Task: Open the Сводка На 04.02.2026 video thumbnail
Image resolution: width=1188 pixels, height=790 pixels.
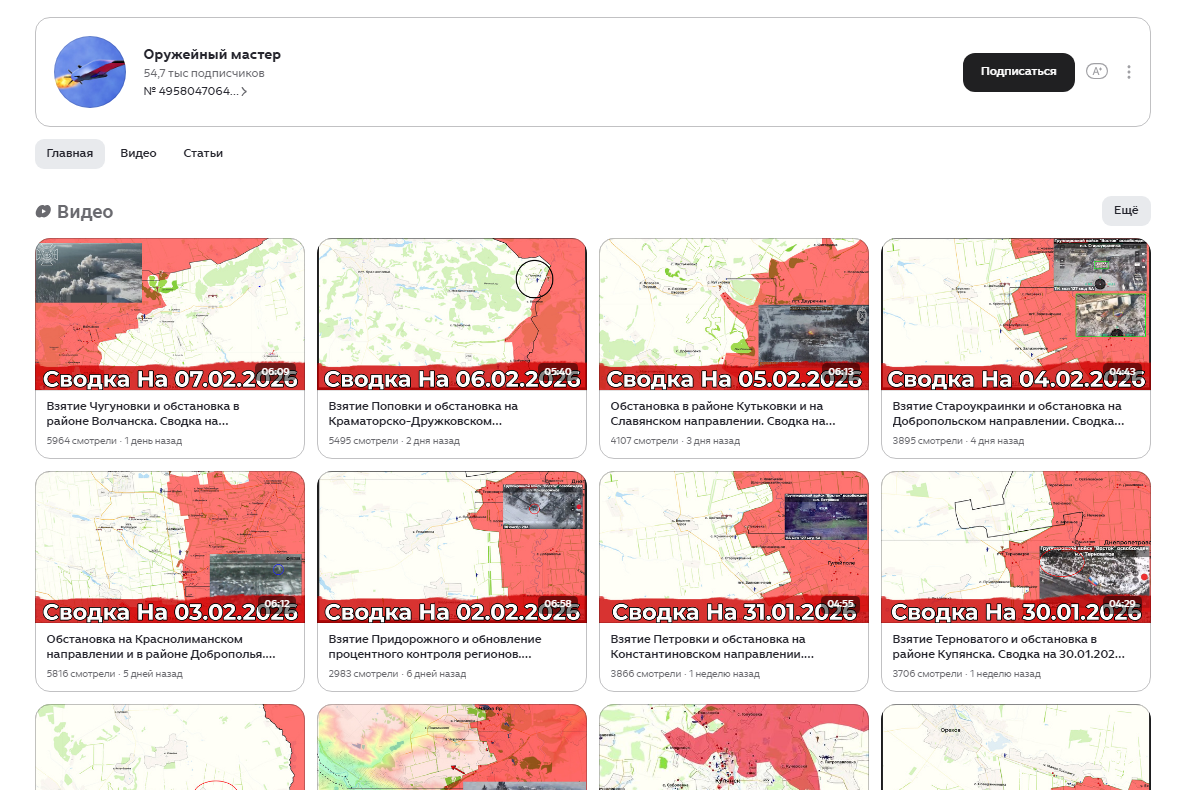Action: pos(1016,313)
